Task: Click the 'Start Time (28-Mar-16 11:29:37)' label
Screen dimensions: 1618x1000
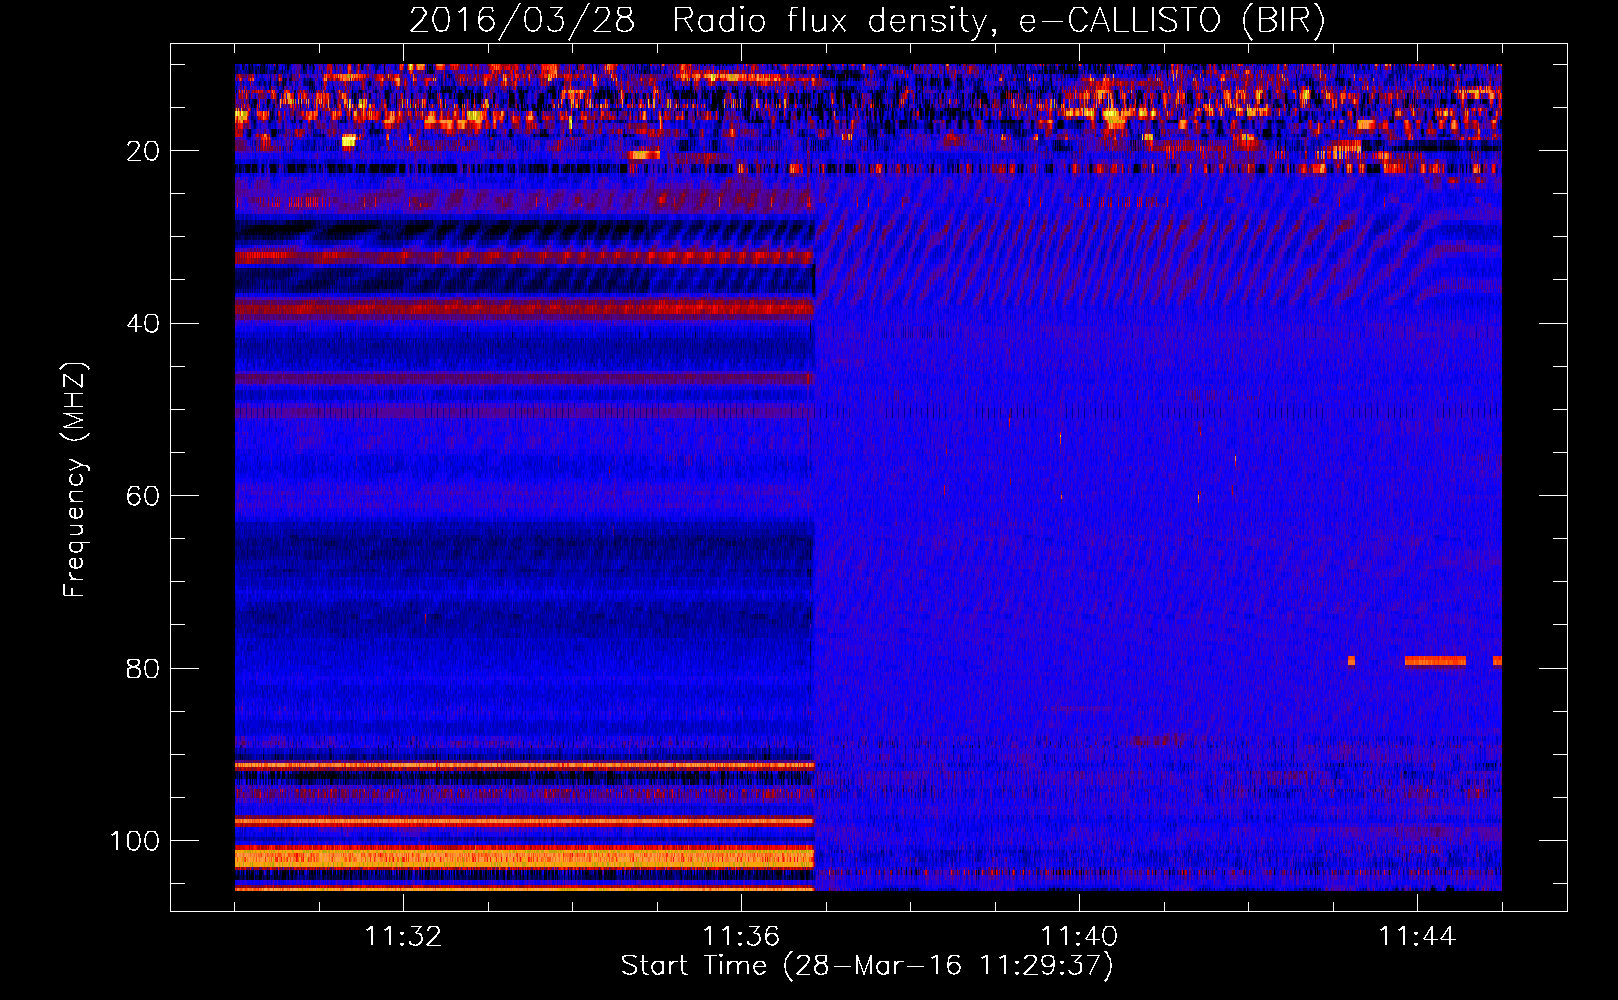Action: pyautogui.click(x=867, y=966)
